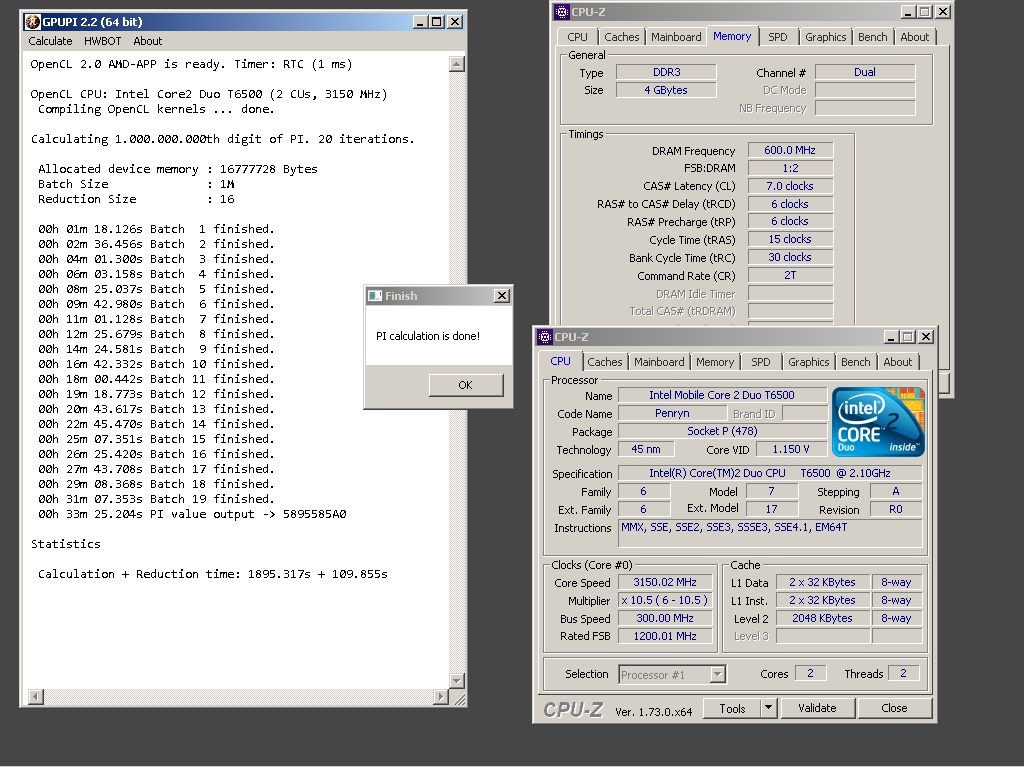1024x768 pixels.
Task: Click the PI value output line 5895585A0
Action: click(193, 515)
